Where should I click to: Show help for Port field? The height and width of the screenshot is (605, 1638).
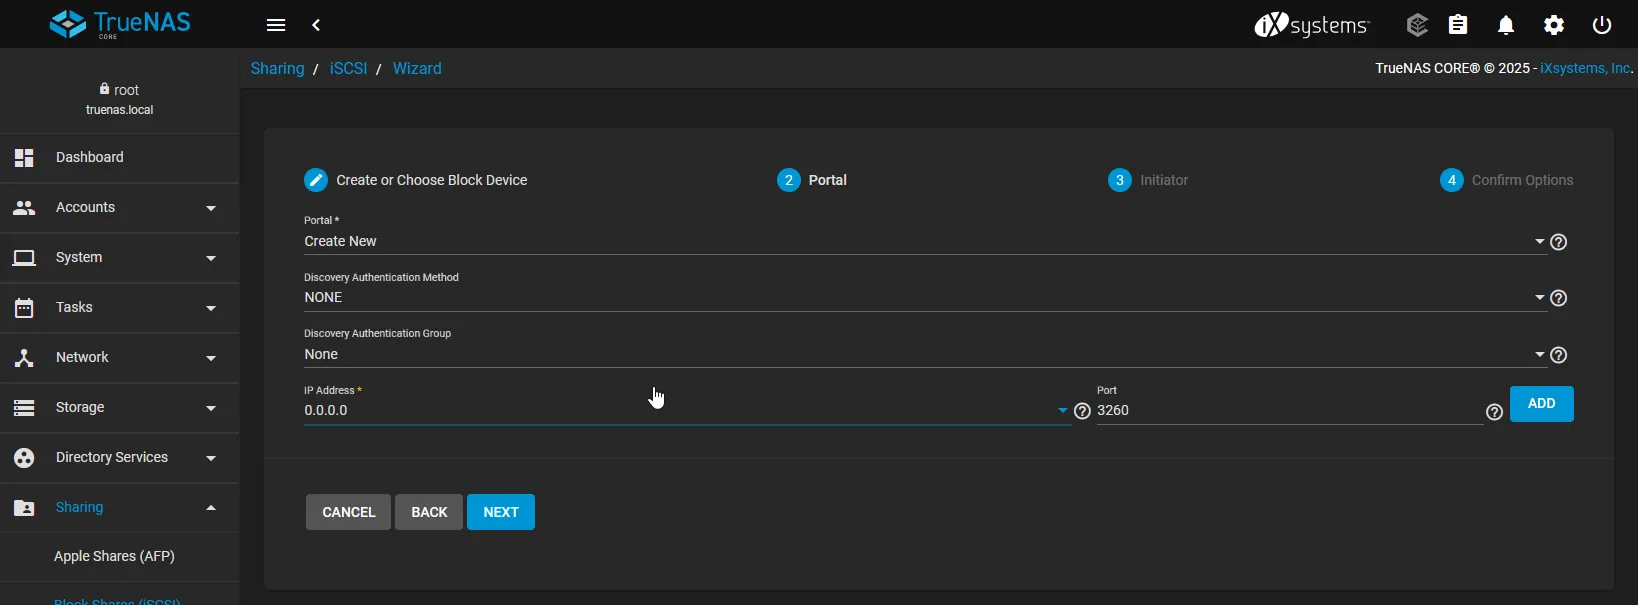(x=1494, y=412)
